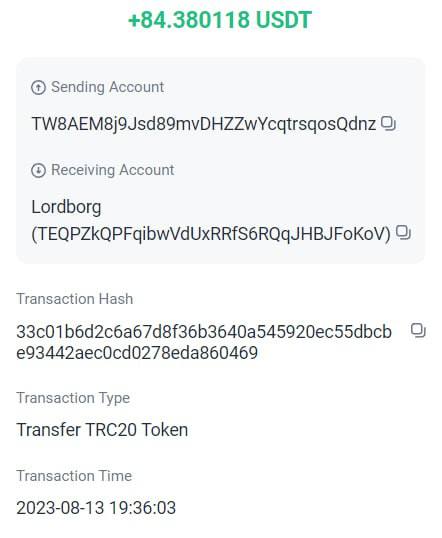This screenshot has width=442, height=538.
Task: Select the TEQPZkQPF receiving address text
Action: (211, 234)
